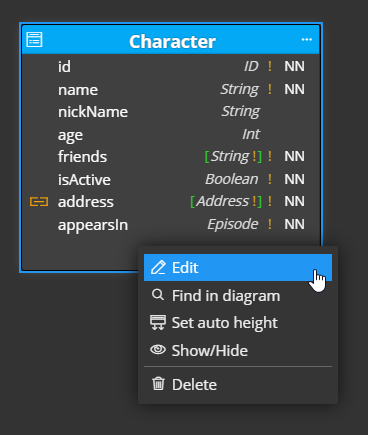
Task: Click the Character table icon in header
Action: (x=34, y=40)
